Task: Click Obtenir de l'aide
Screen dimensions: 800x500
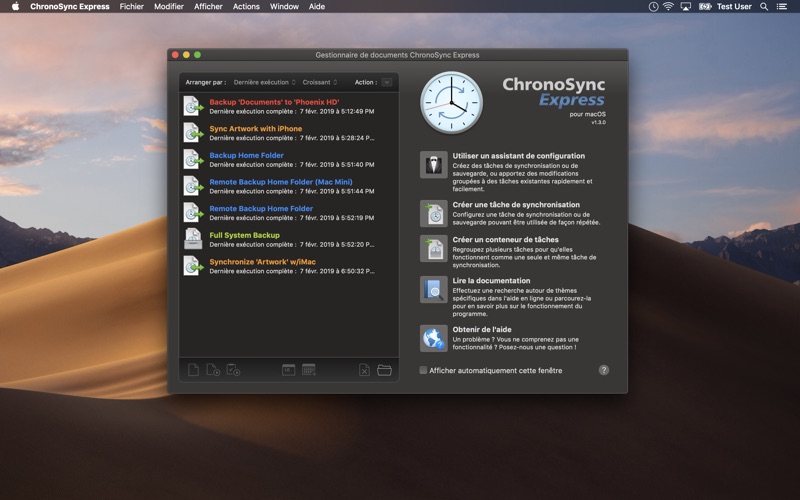Action: coord(482,330)
